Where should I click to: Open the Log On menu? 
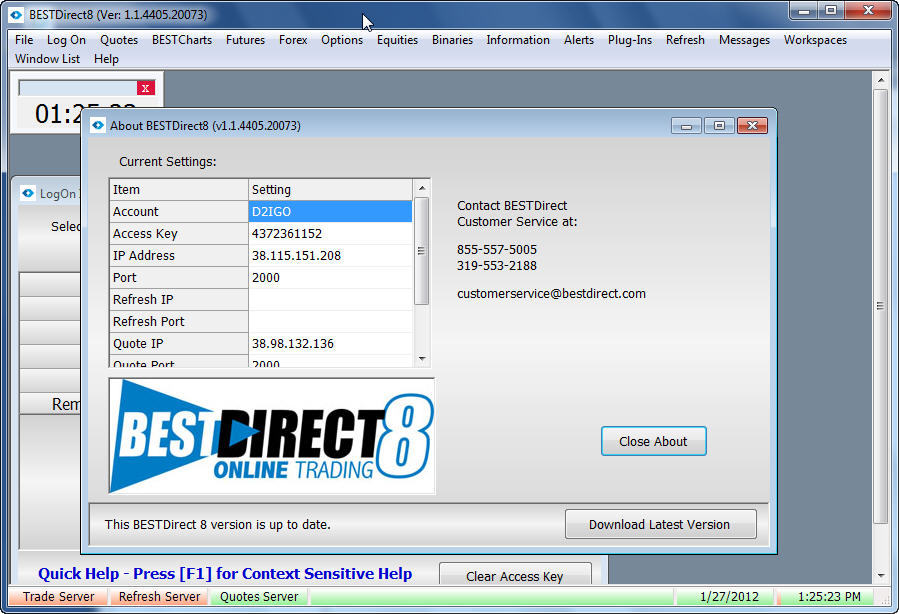point(67,40)
